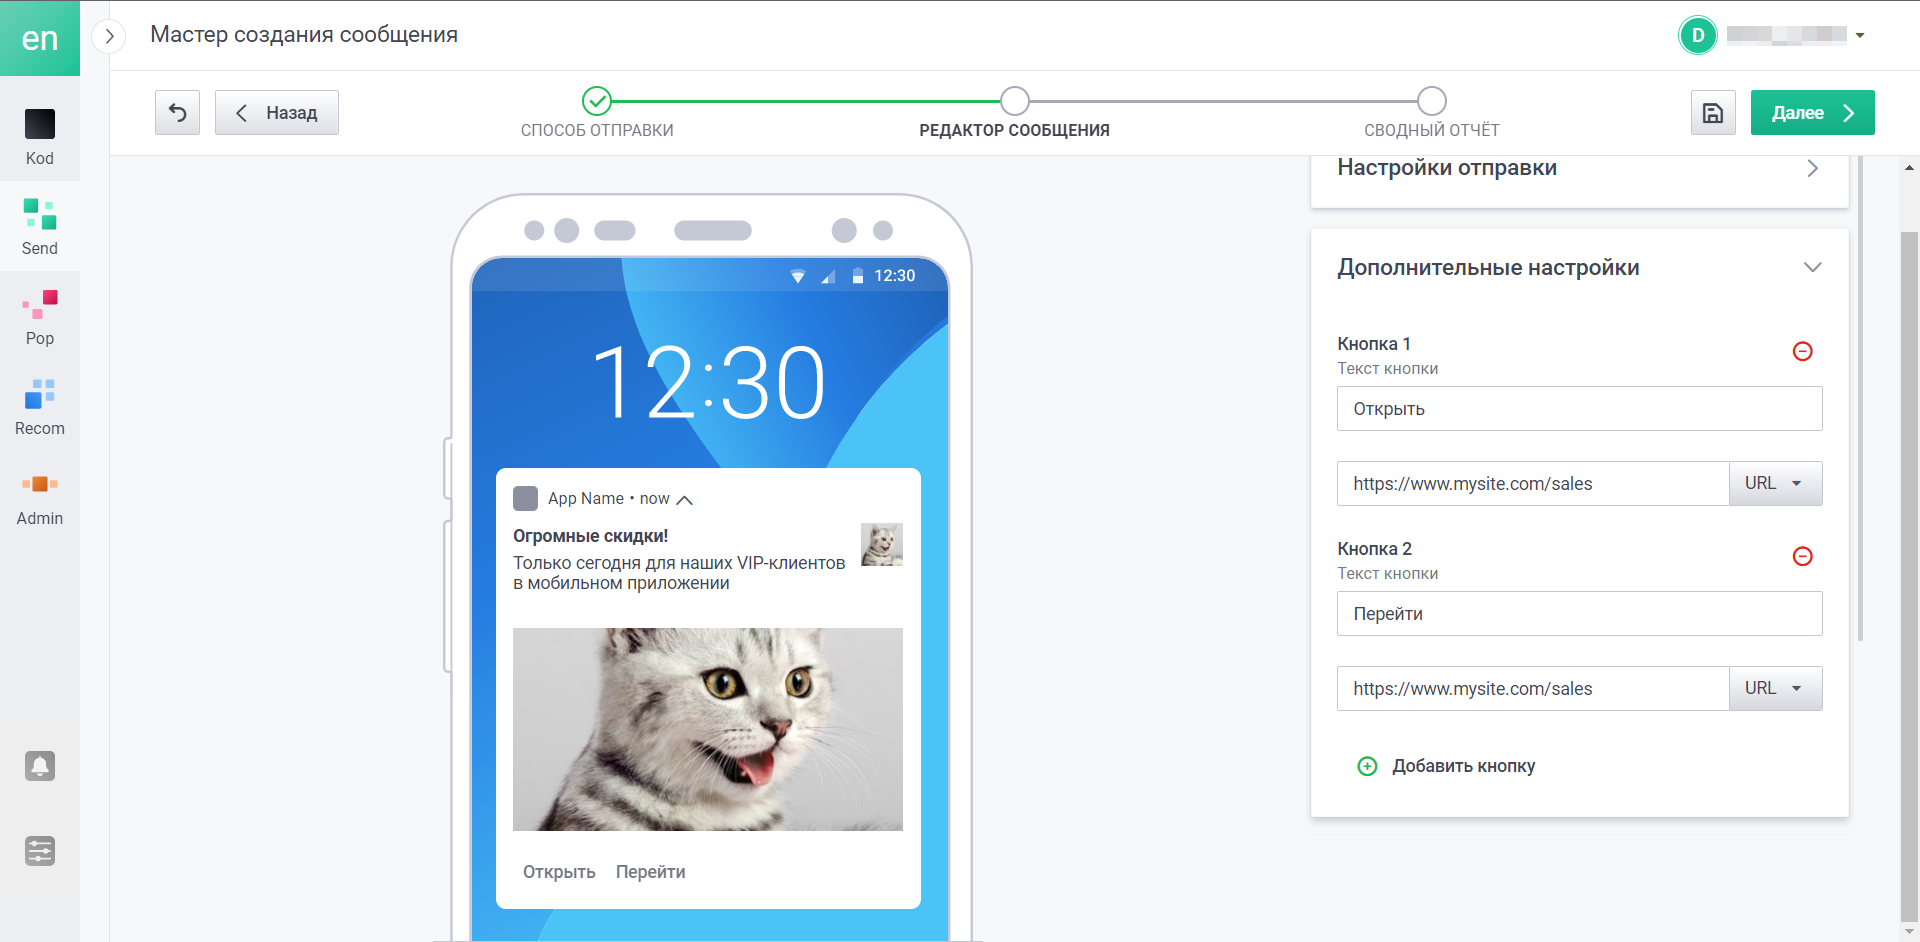The height and width of the screenshot is (942, 1920).
Task: Click the page scrollbar up arrow
Action: pyautogui.click(x=1910, y=167)
